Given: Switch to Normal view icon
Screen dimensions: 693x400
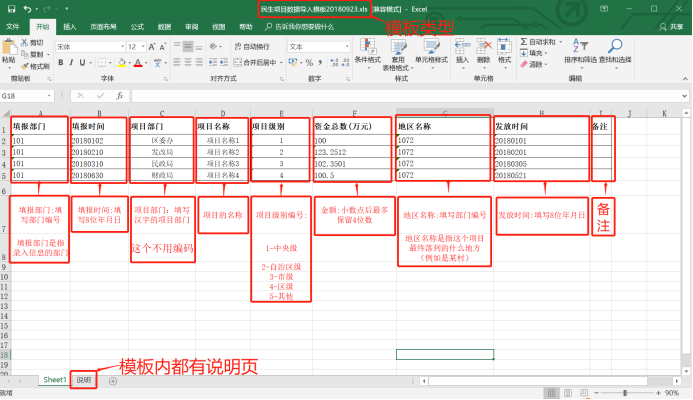Looking at the screenshot, I should pos(551,392).
